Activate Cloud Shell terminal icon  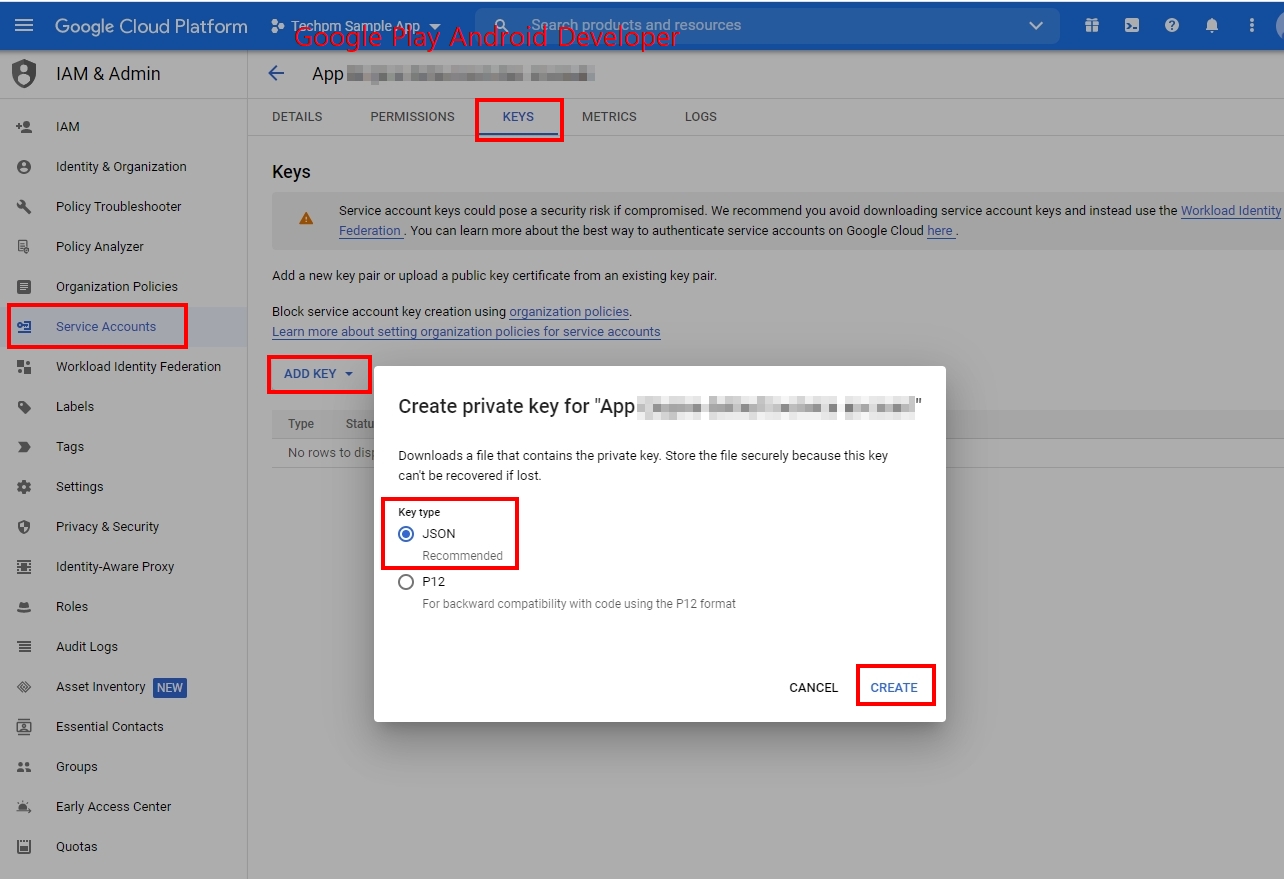[1132, 26]
